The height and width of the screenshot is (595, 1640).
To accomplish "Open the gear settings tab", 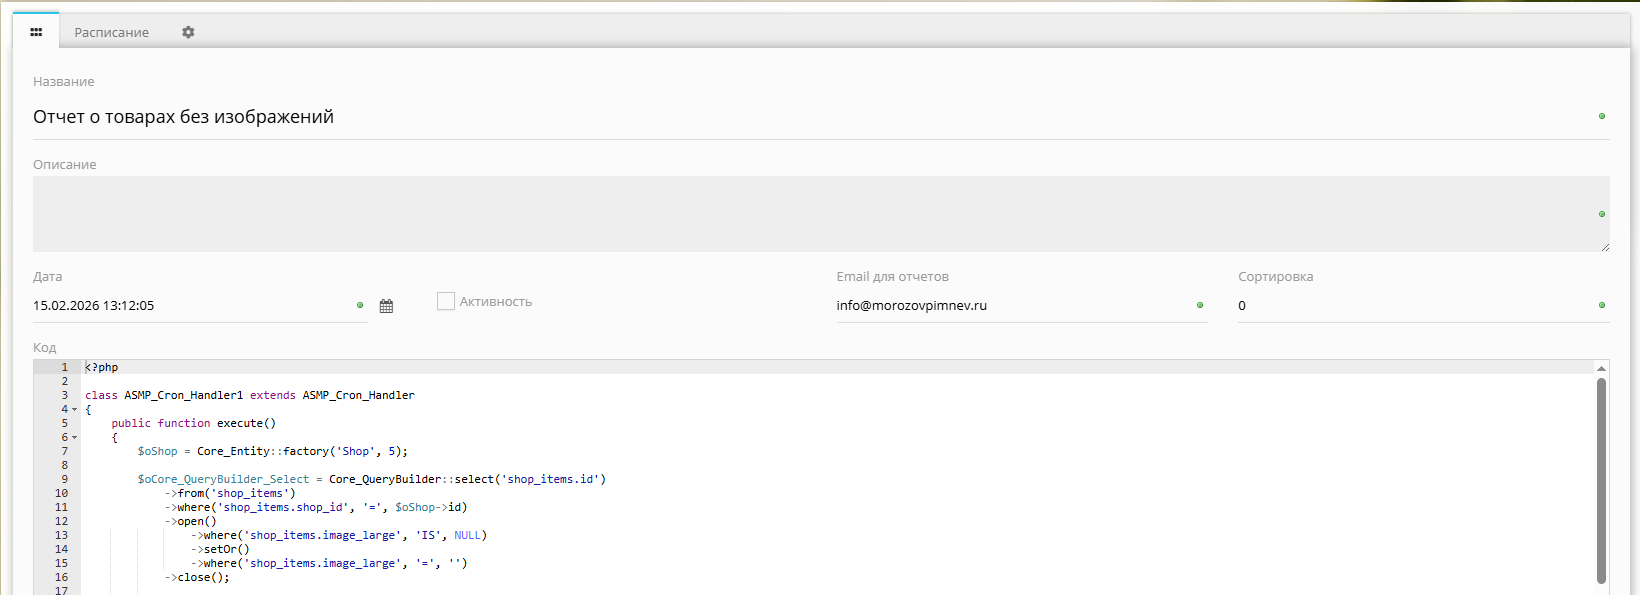I will click(188, 32).
